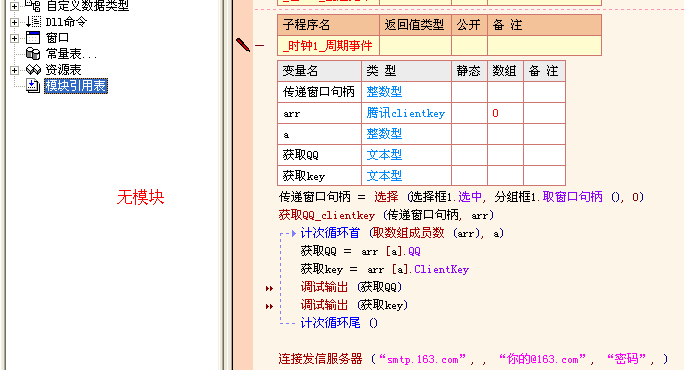The height and width of the screenshot is (370, 684).
Task: Select the 自定义数据类型 tree item
Action: coord(88,6)
